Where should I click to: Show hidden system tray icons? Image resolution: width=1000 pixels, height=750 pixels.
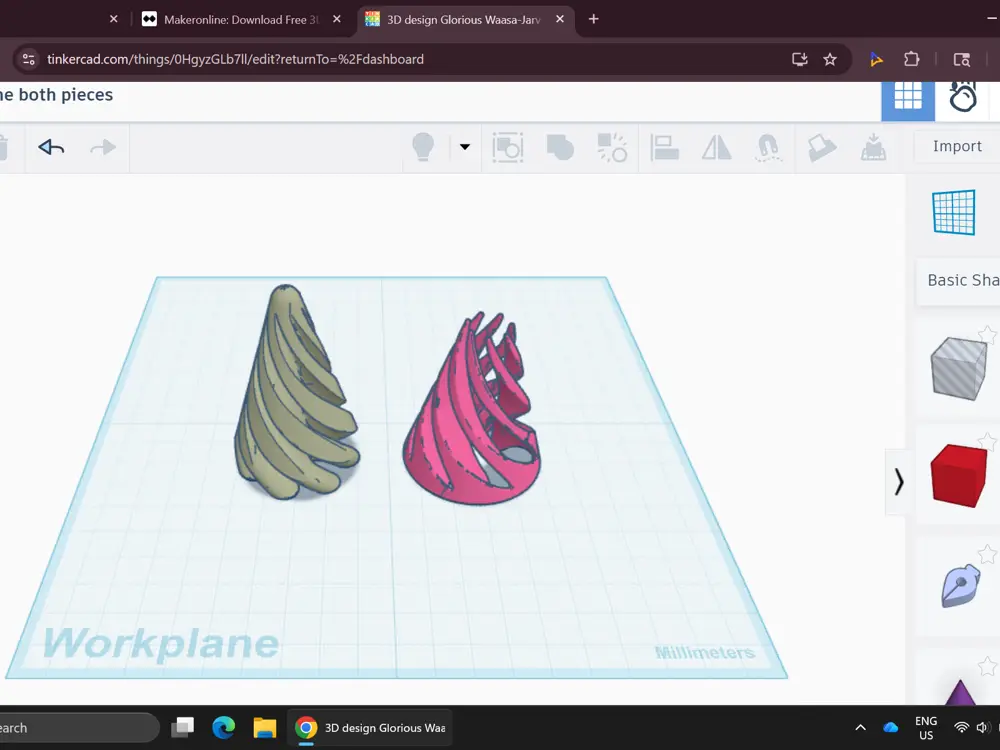pyautogui.click(x=860, y=727)
